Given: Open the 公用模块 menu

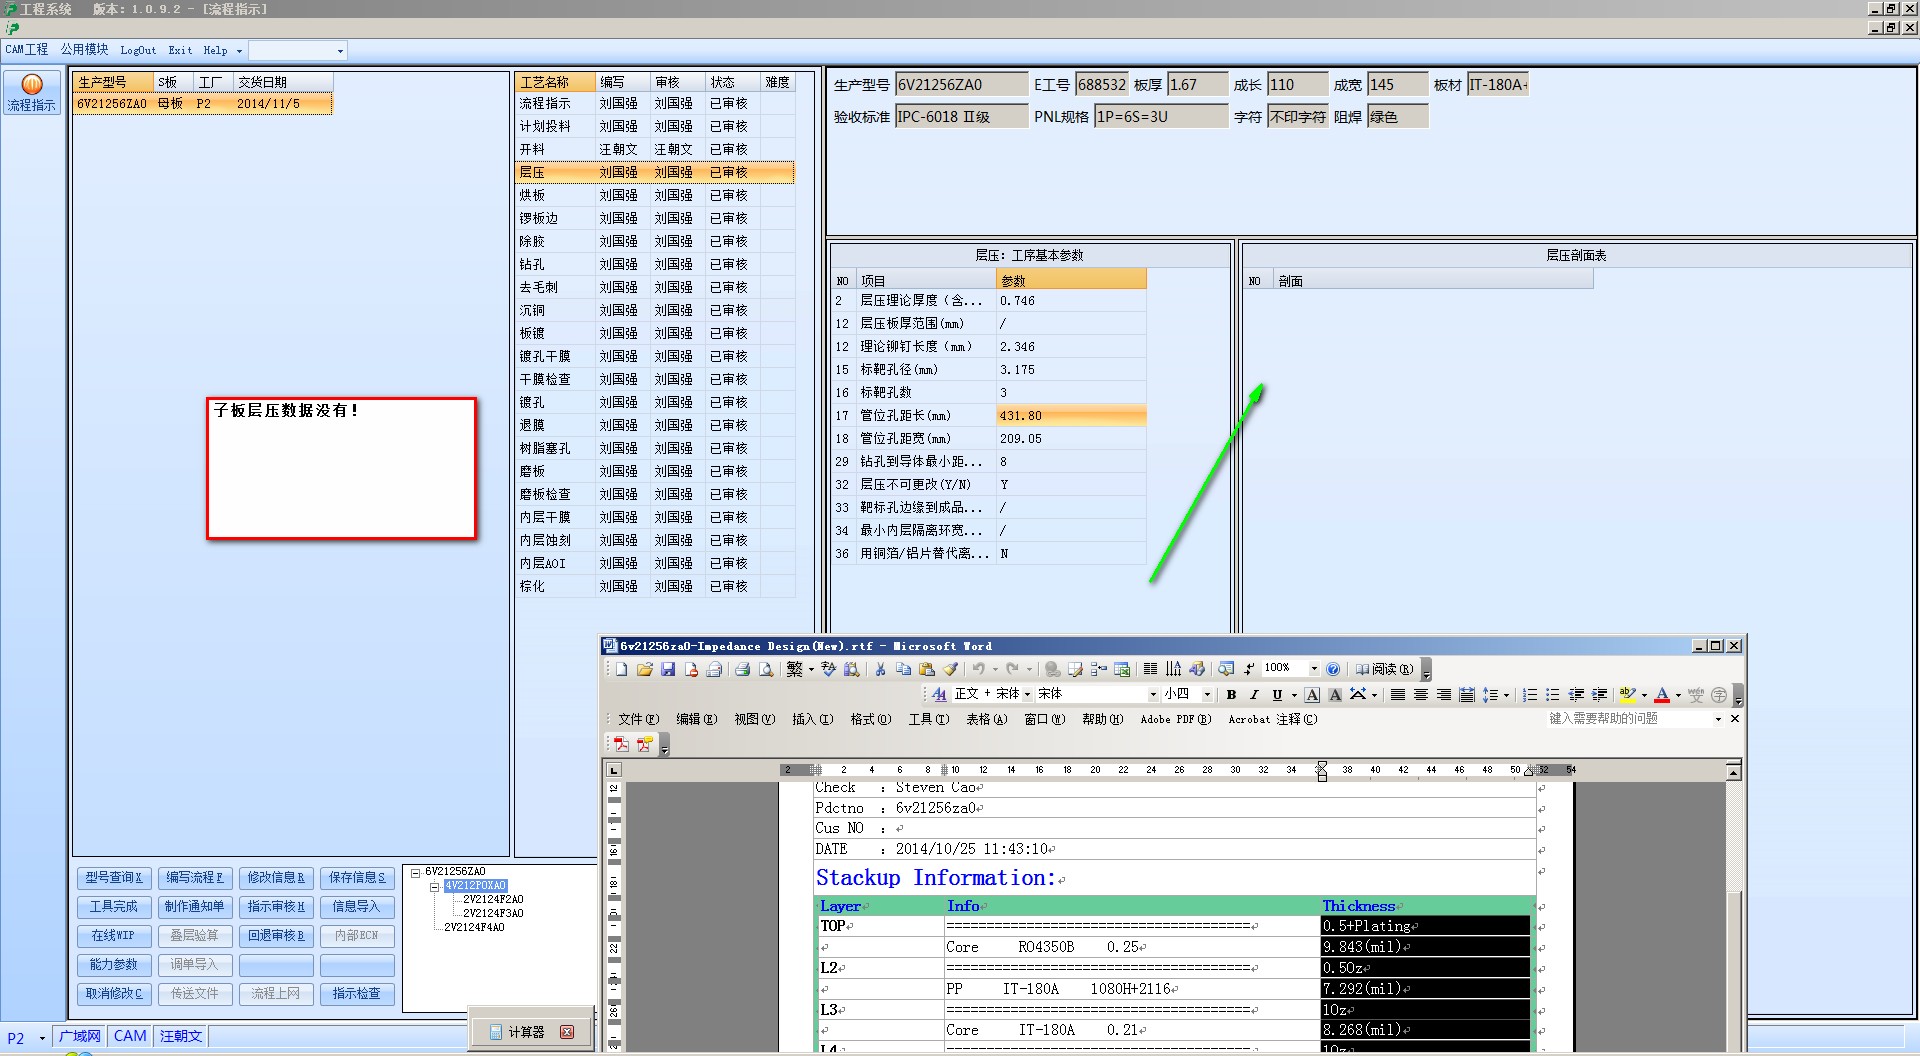Looking at the screenshot, I should pyautogui.click(x=84, y=50).
